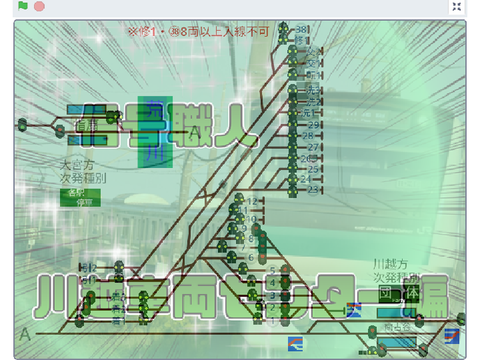
Task: Toggle the 各駅停車 train type indicator
Action: [80, 197]
